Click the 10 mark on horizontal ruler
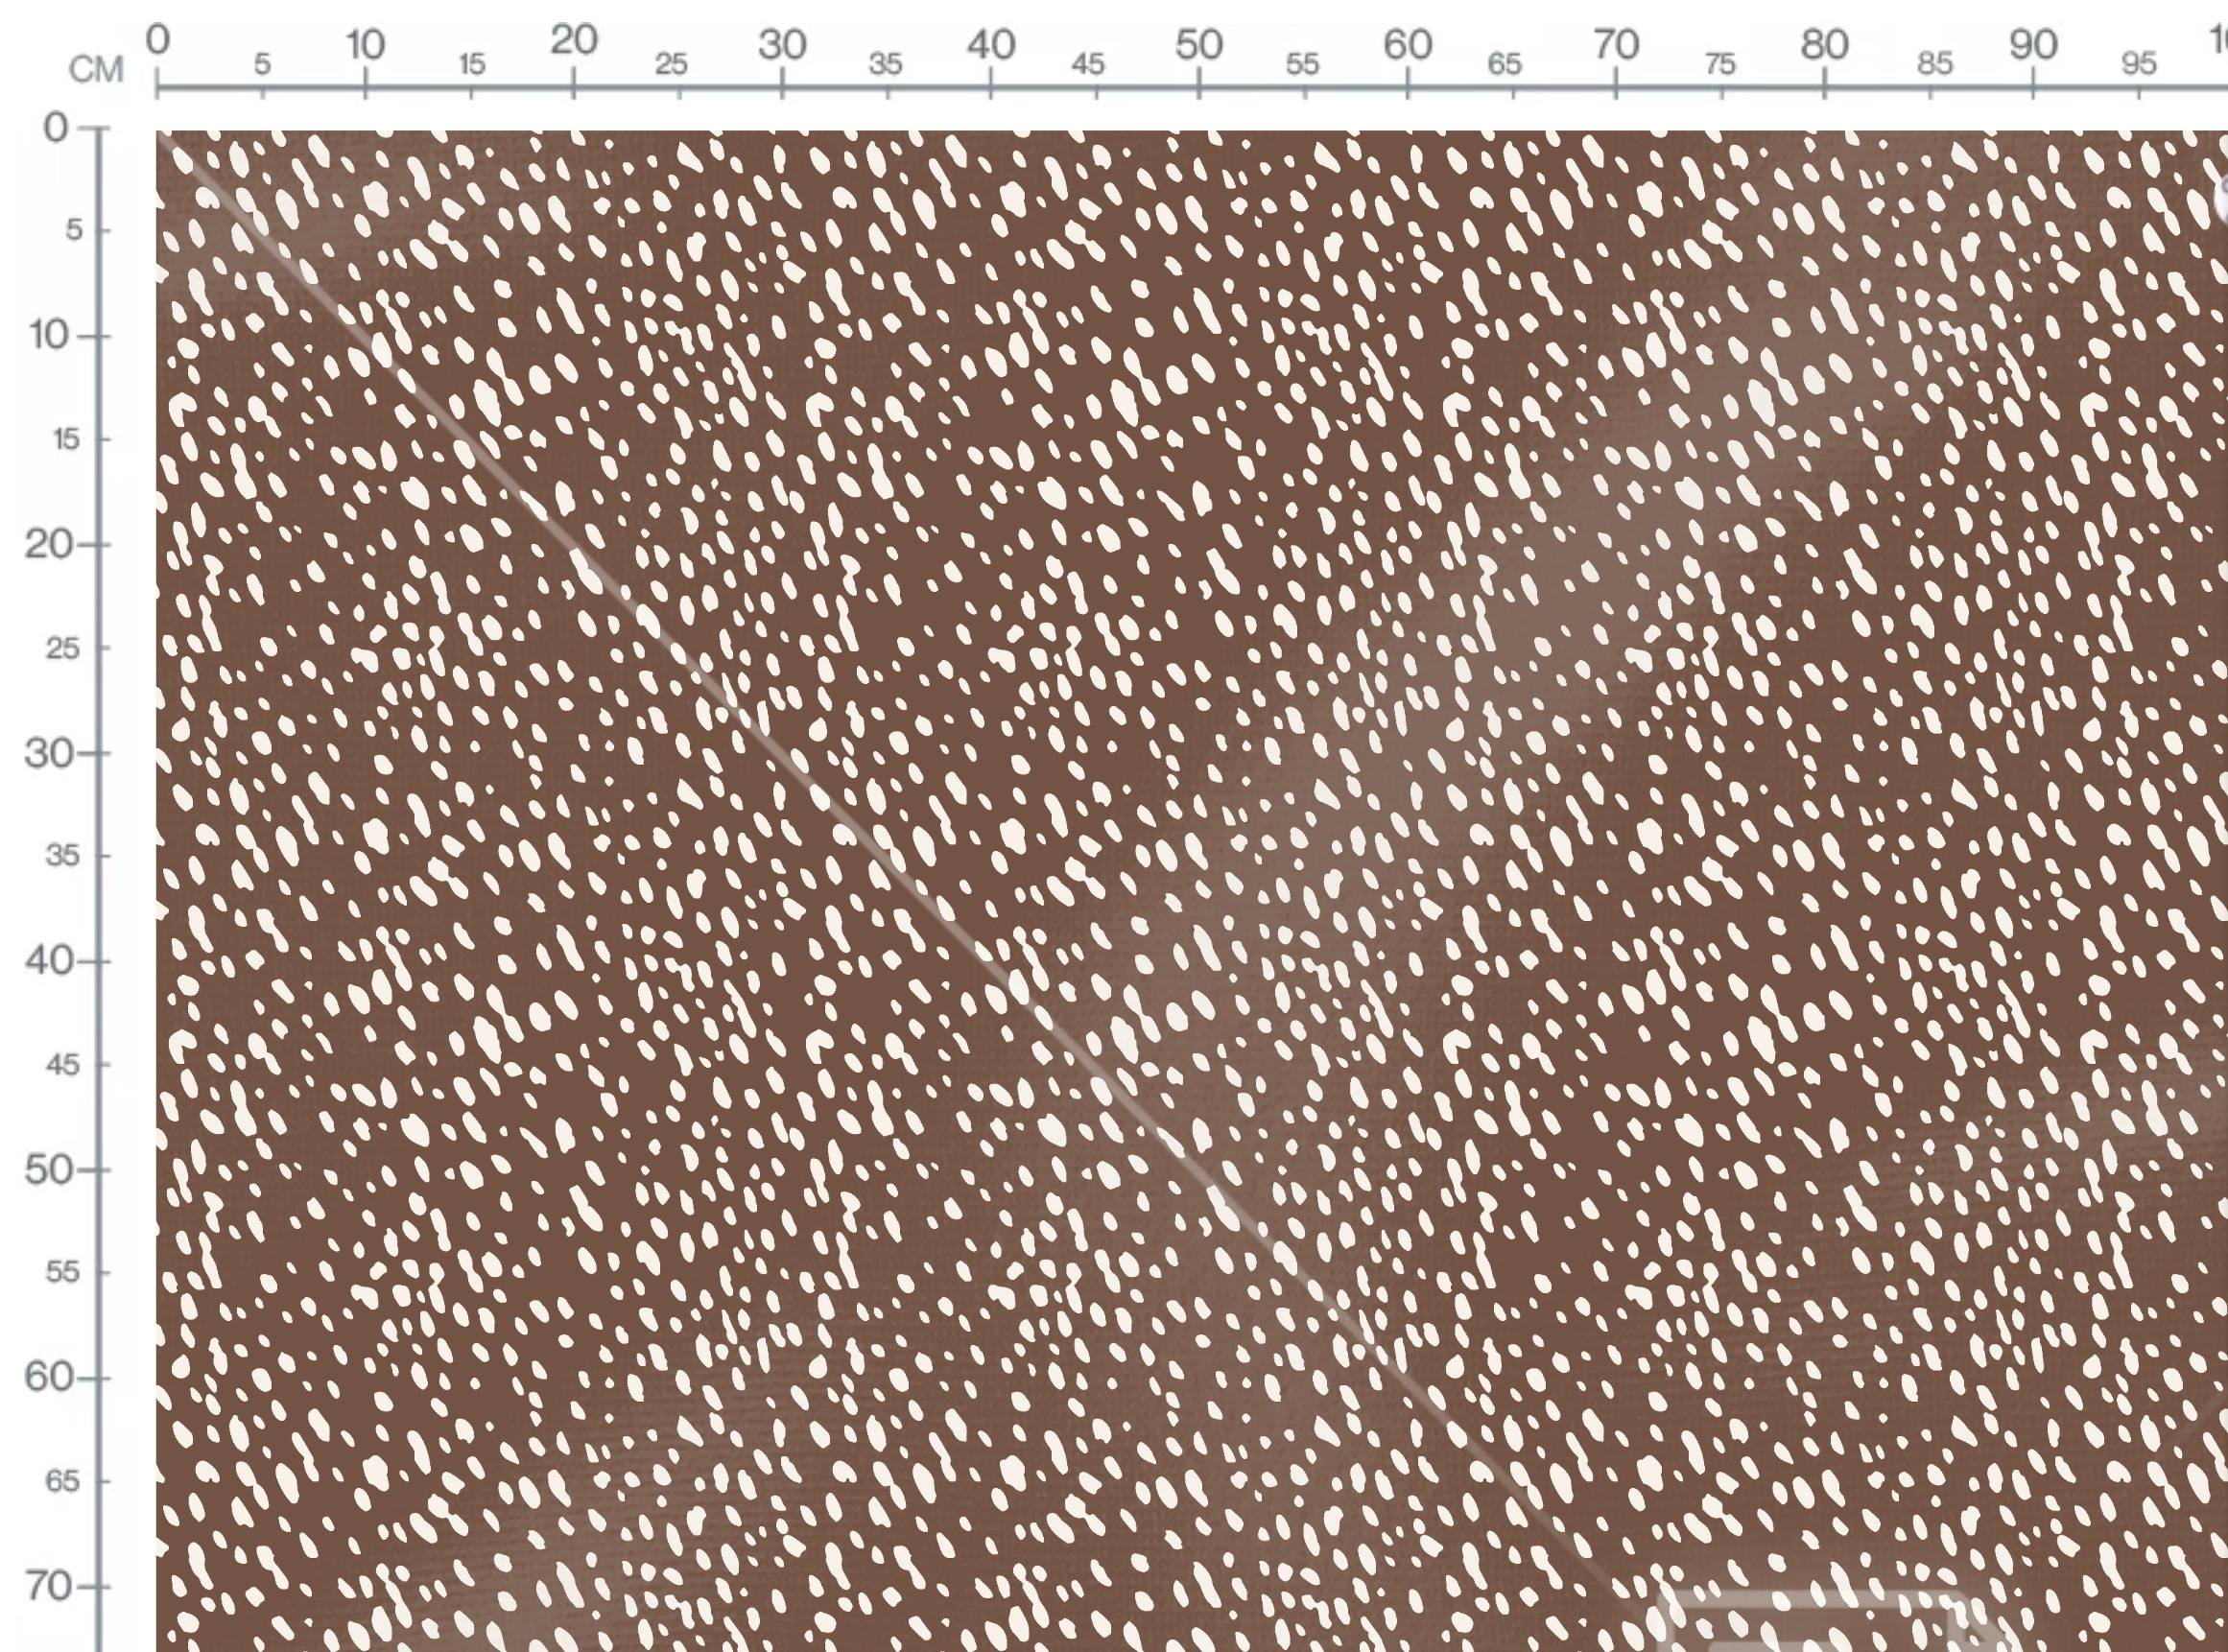 365,45
